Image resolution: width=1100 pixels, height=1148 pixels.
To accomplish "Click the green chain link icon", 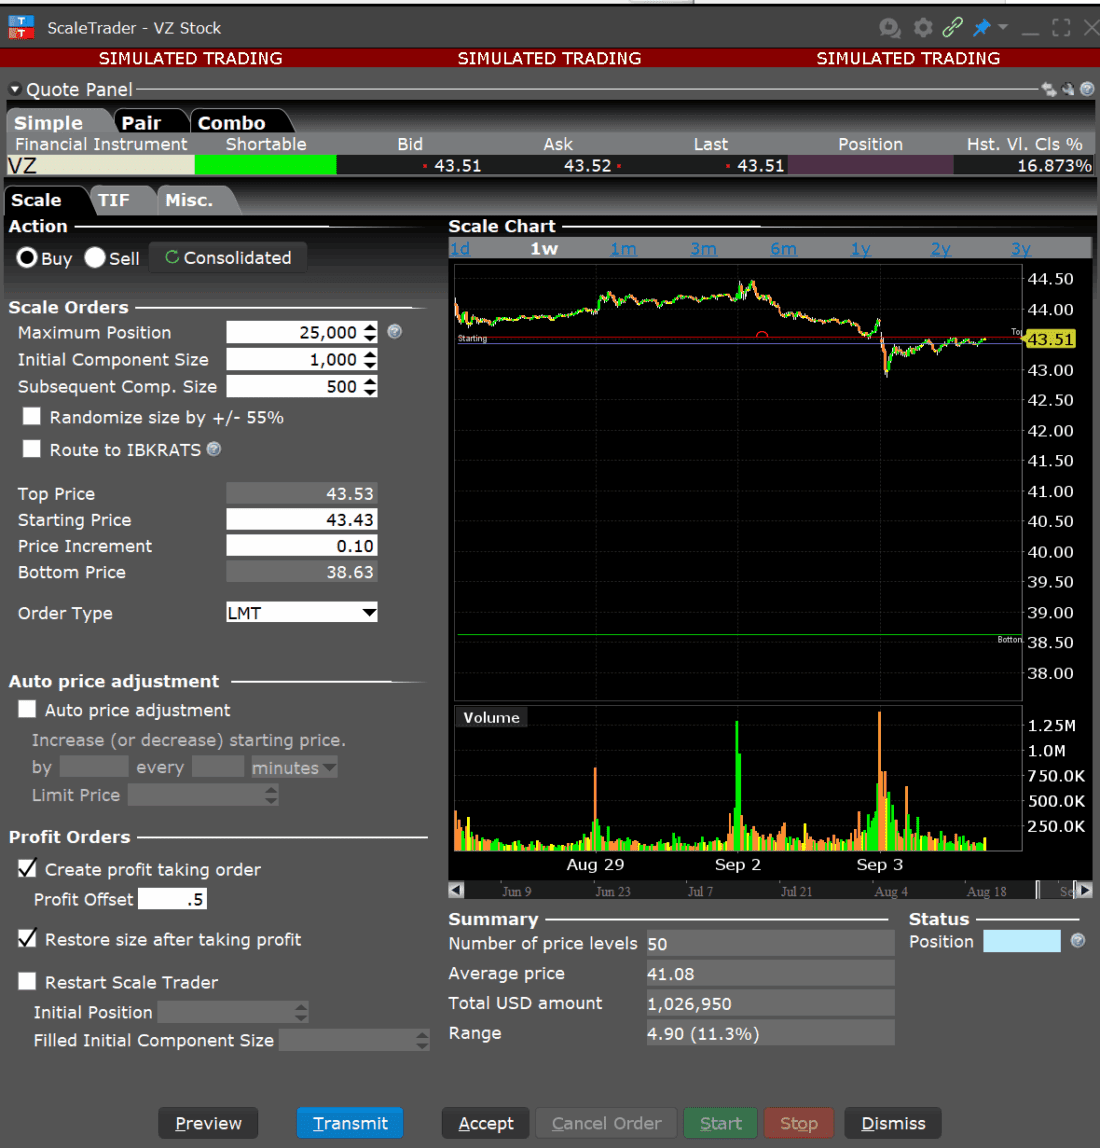I will coord(953,28).
